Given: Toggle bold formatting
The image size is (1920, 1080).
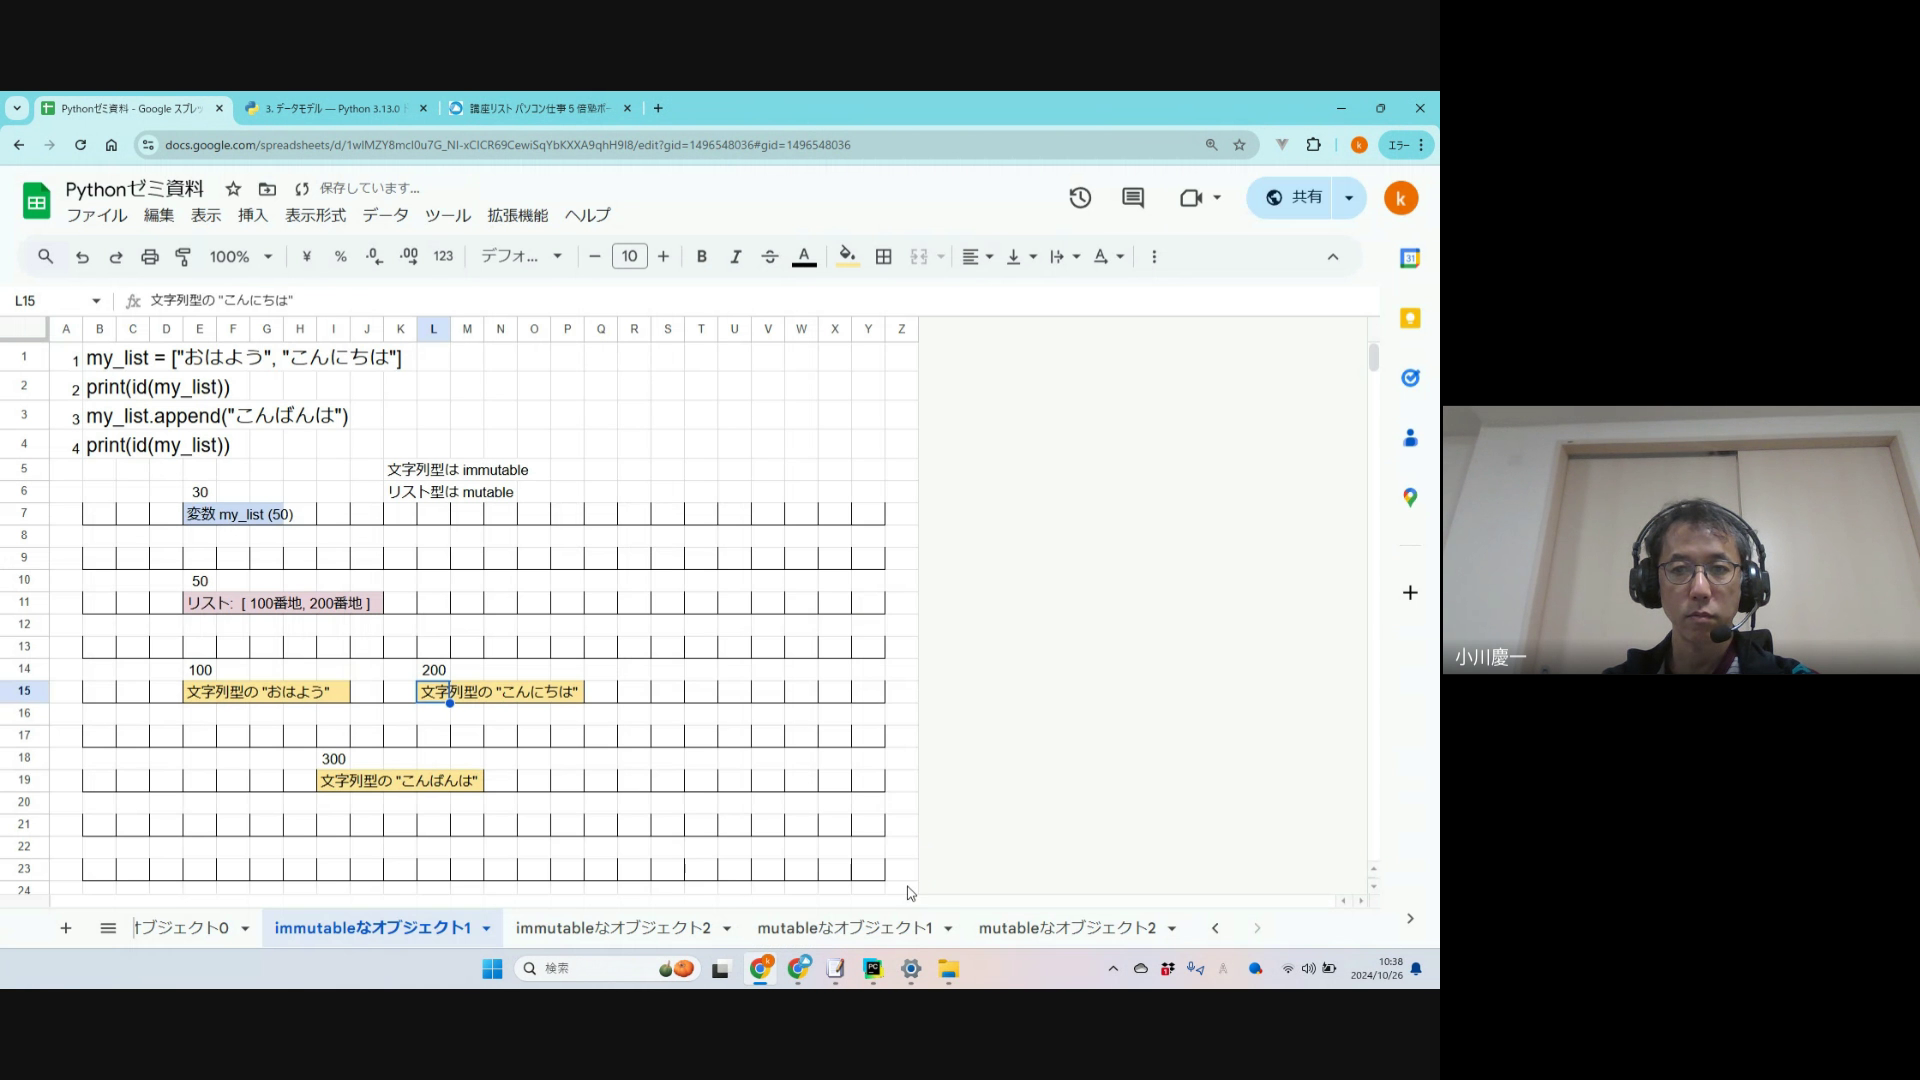Looking at the screenshot, I should pyautogui.click(x=702, y=257).
